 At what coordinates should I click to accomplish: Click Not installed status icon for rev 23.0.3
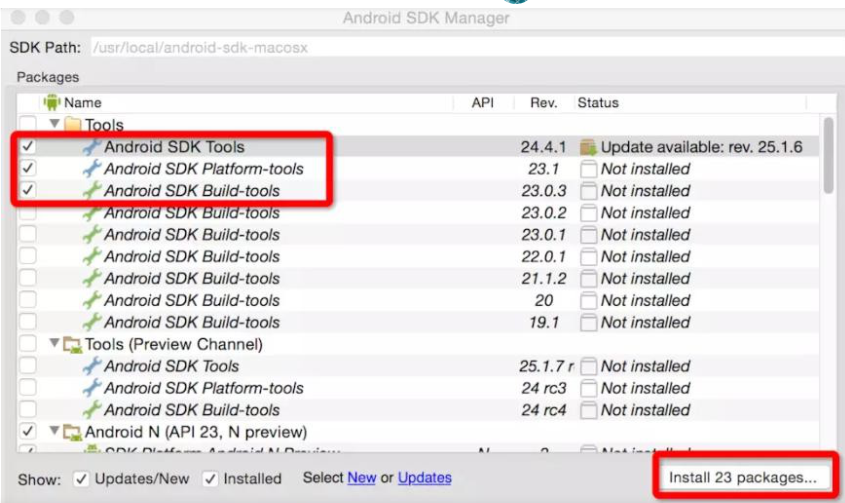click(588, 190)
